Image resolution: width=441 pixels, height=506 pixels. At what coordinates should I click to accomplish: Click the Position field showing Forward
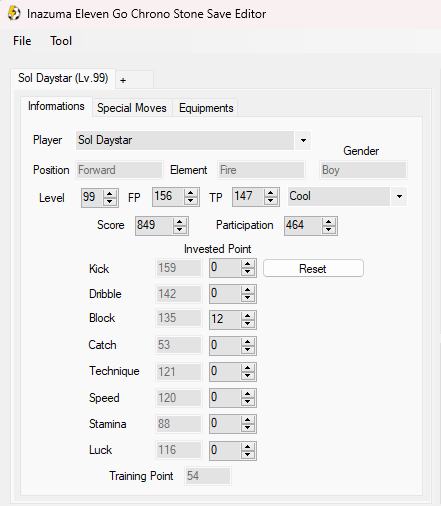tap(119, 170)
